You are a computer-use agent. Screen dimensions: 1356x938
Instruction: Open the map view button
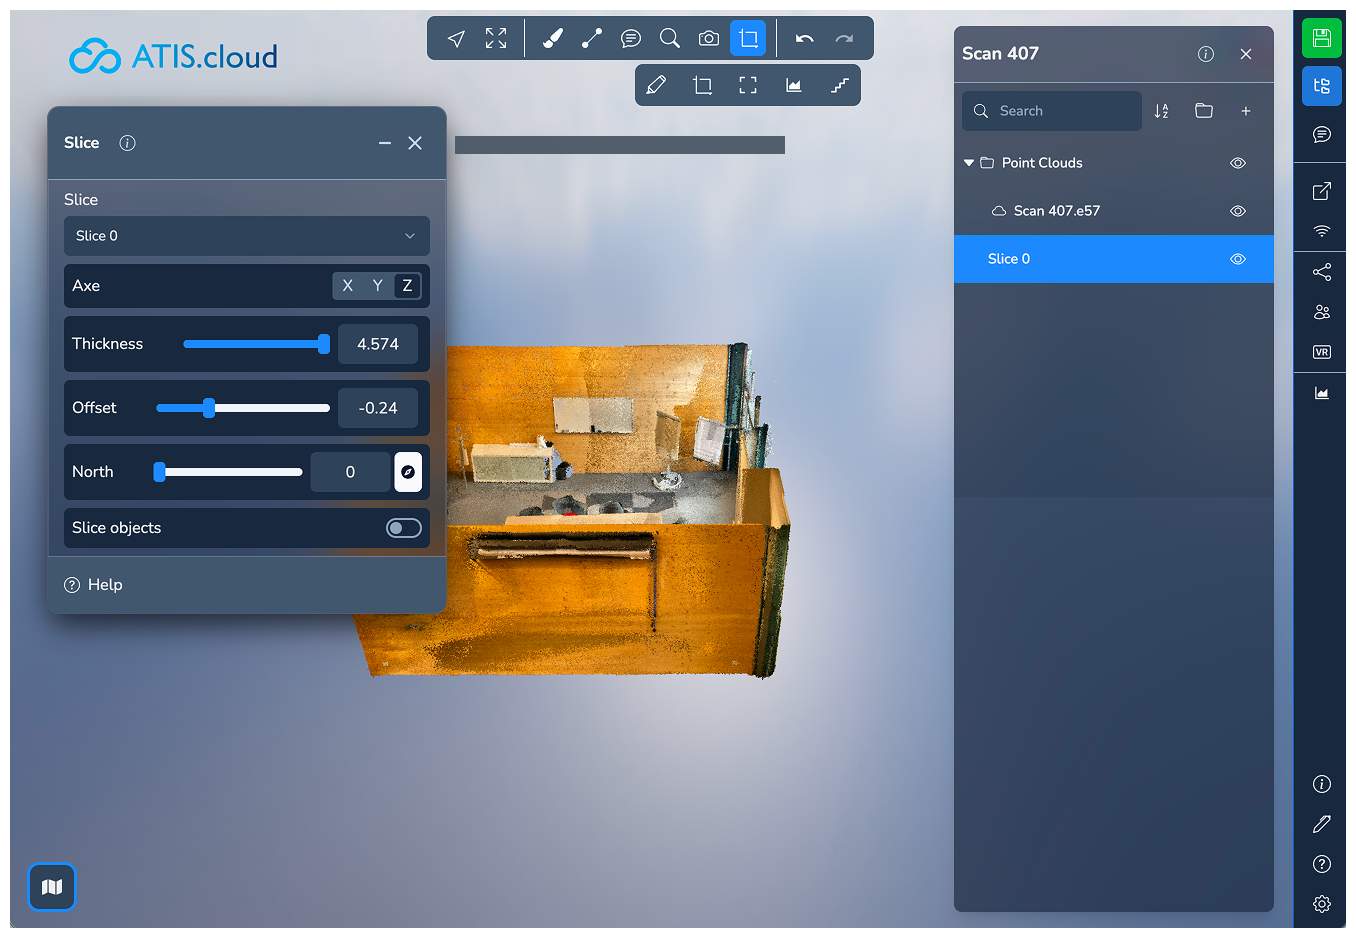[x=52, y=887]
